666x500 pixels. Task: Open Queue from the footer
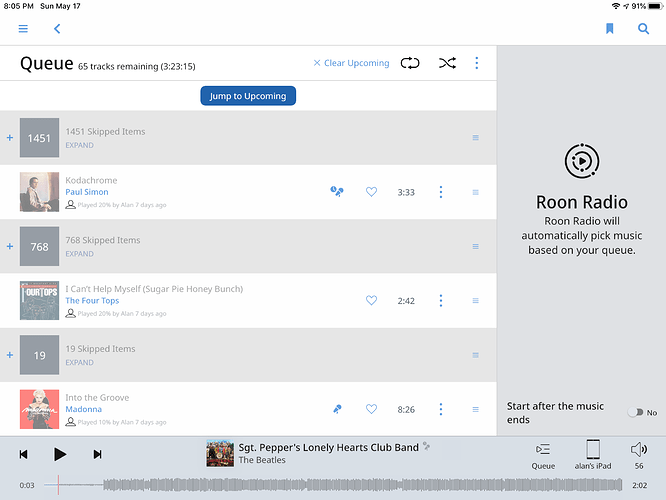pyautogui.click(x=543, y=455)
